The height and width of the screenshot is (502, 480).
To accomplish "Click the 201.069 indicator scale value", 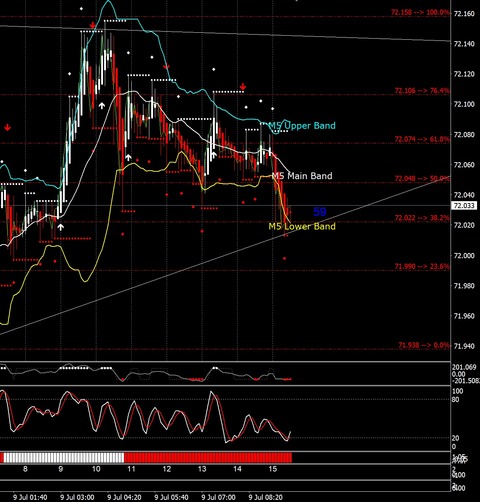I will pos(464,367).
